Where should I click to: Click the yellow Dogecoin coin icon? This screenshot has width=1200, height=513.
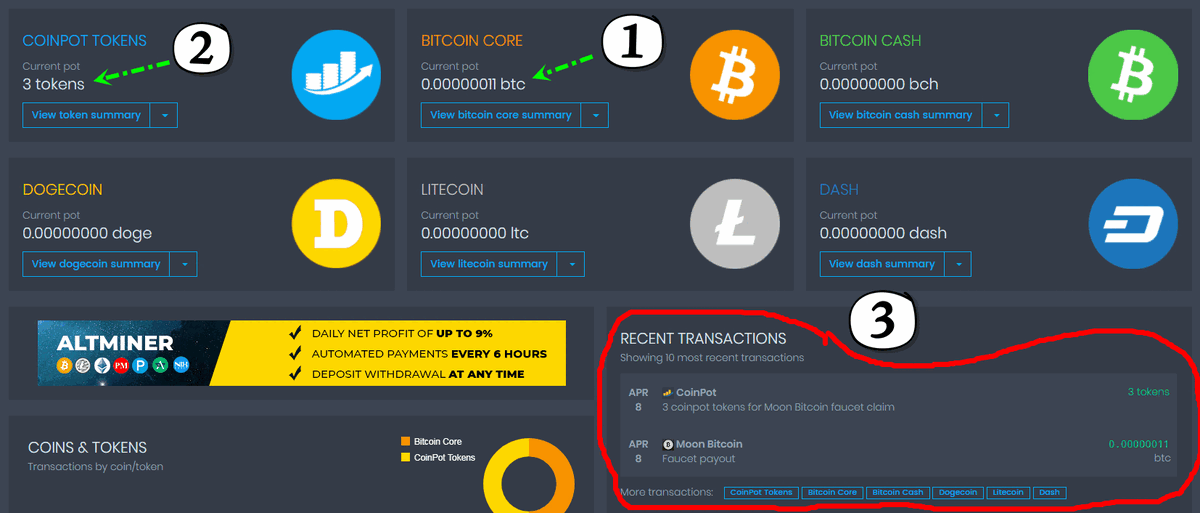(x=337, y=225)
